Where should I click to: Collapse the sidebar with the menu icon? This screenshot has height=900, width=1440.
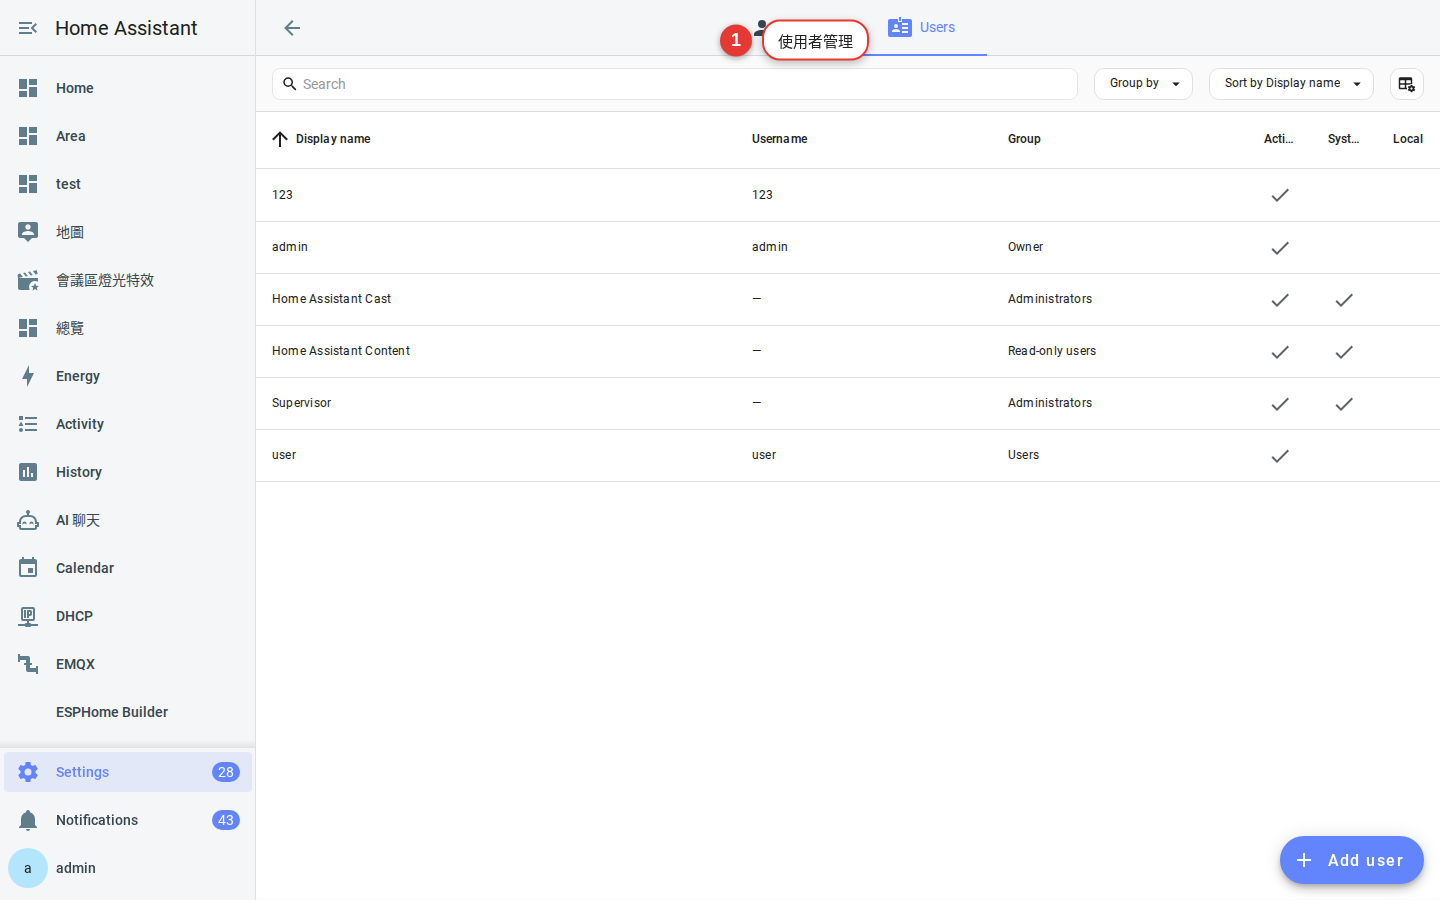coord(28,28)
